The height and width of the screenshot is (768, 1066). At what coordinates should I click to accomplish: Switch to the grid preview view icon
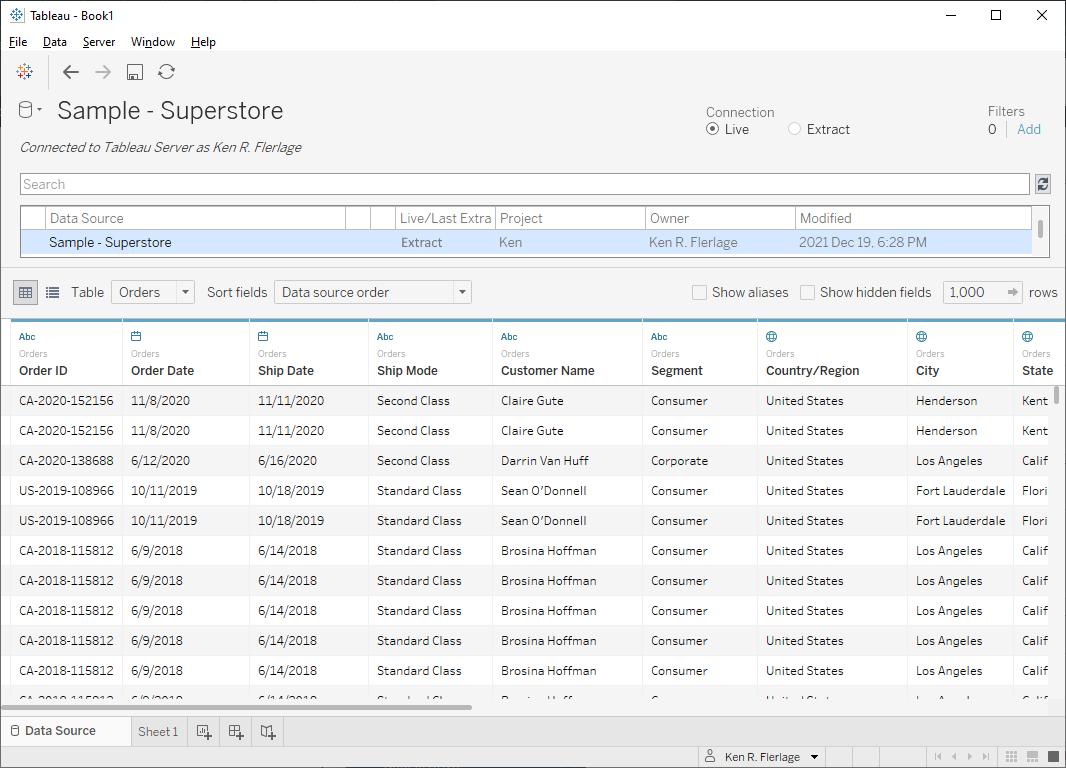click(x=25, y=292)
